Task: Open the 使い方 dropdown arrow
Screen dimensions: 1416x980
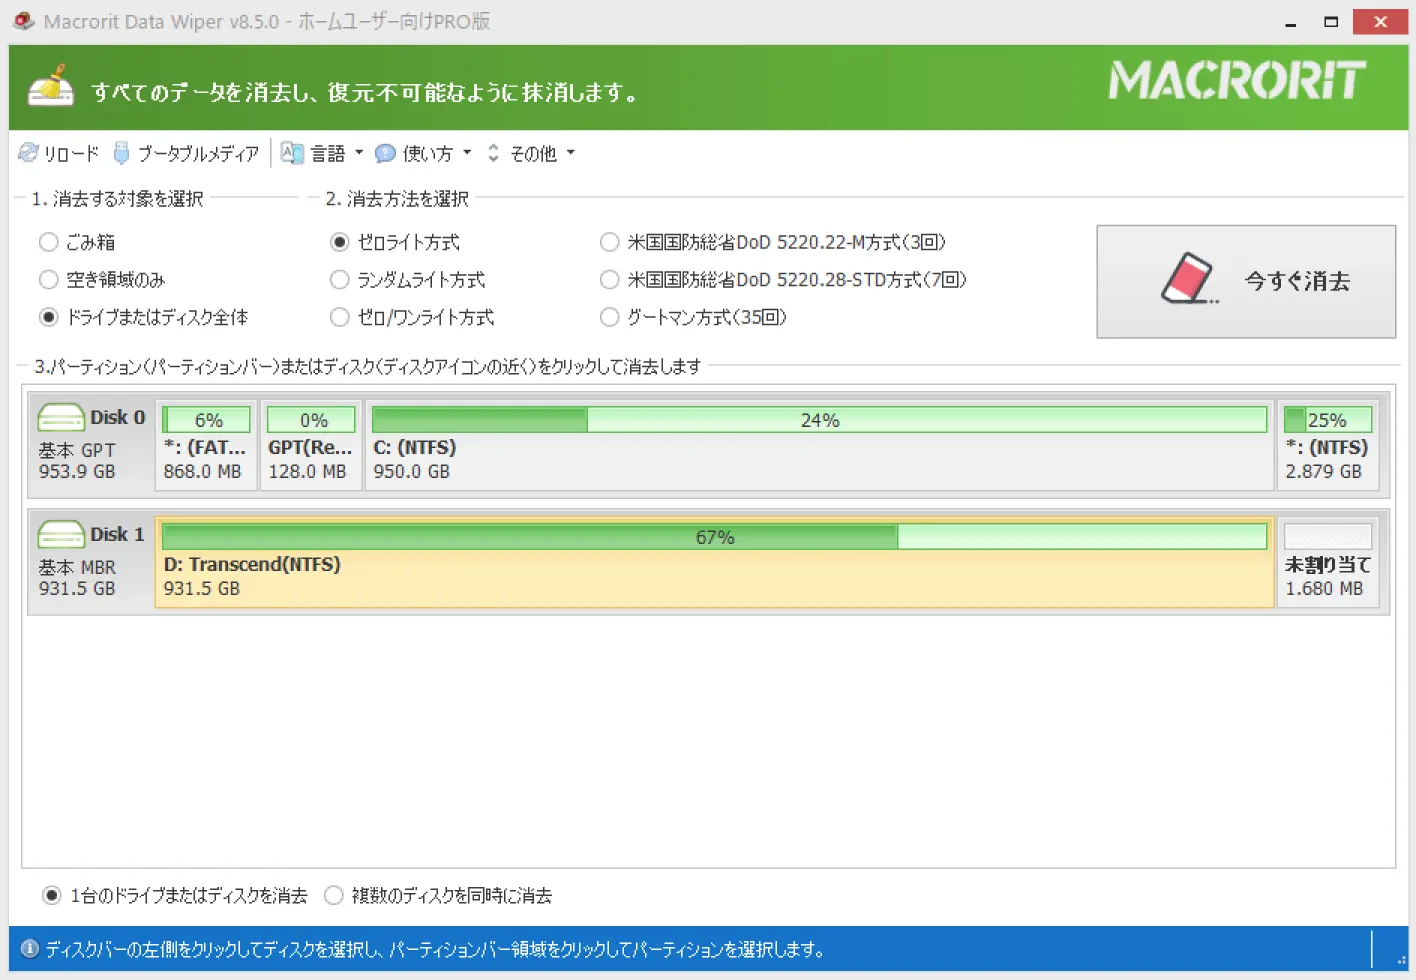Action: [x=467, y=153]
